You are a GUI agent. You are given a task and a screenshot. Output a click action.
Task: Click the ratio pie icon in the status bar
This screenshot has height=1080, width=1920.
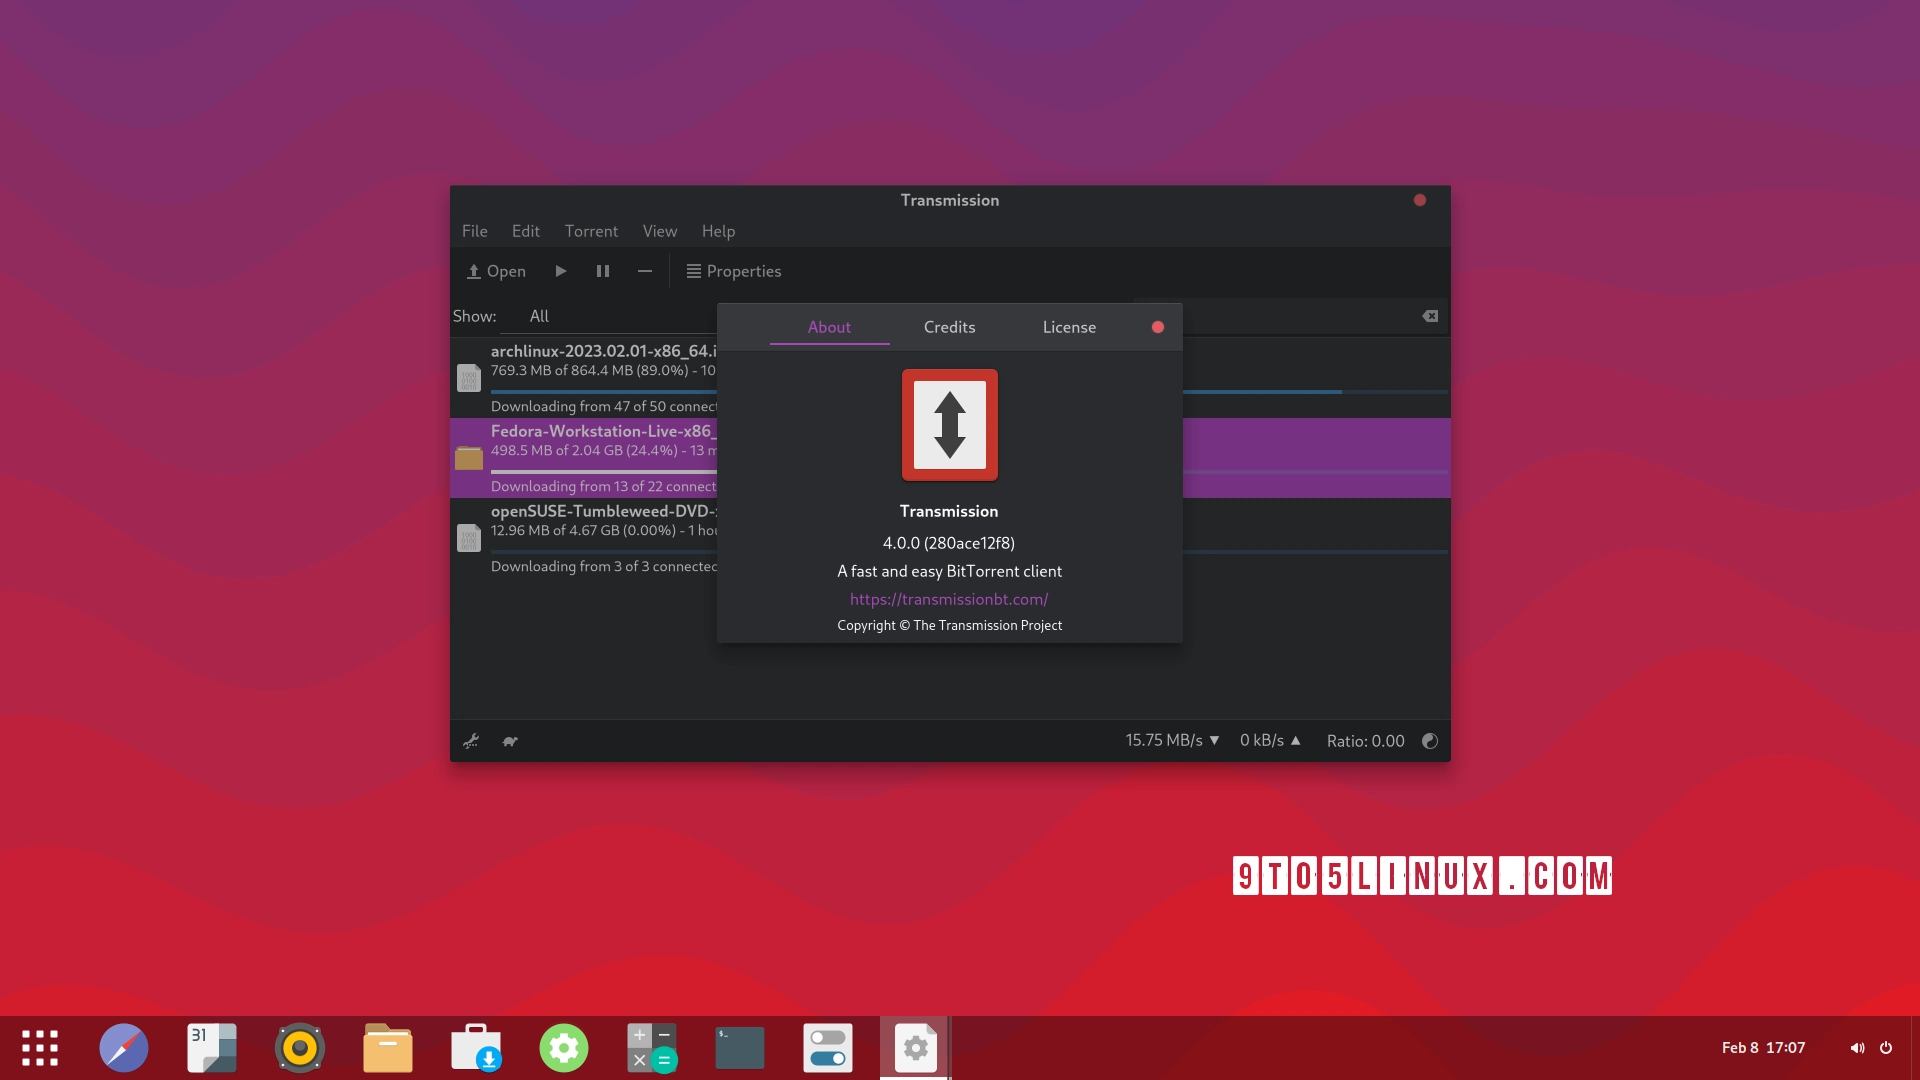point(1429,741)
